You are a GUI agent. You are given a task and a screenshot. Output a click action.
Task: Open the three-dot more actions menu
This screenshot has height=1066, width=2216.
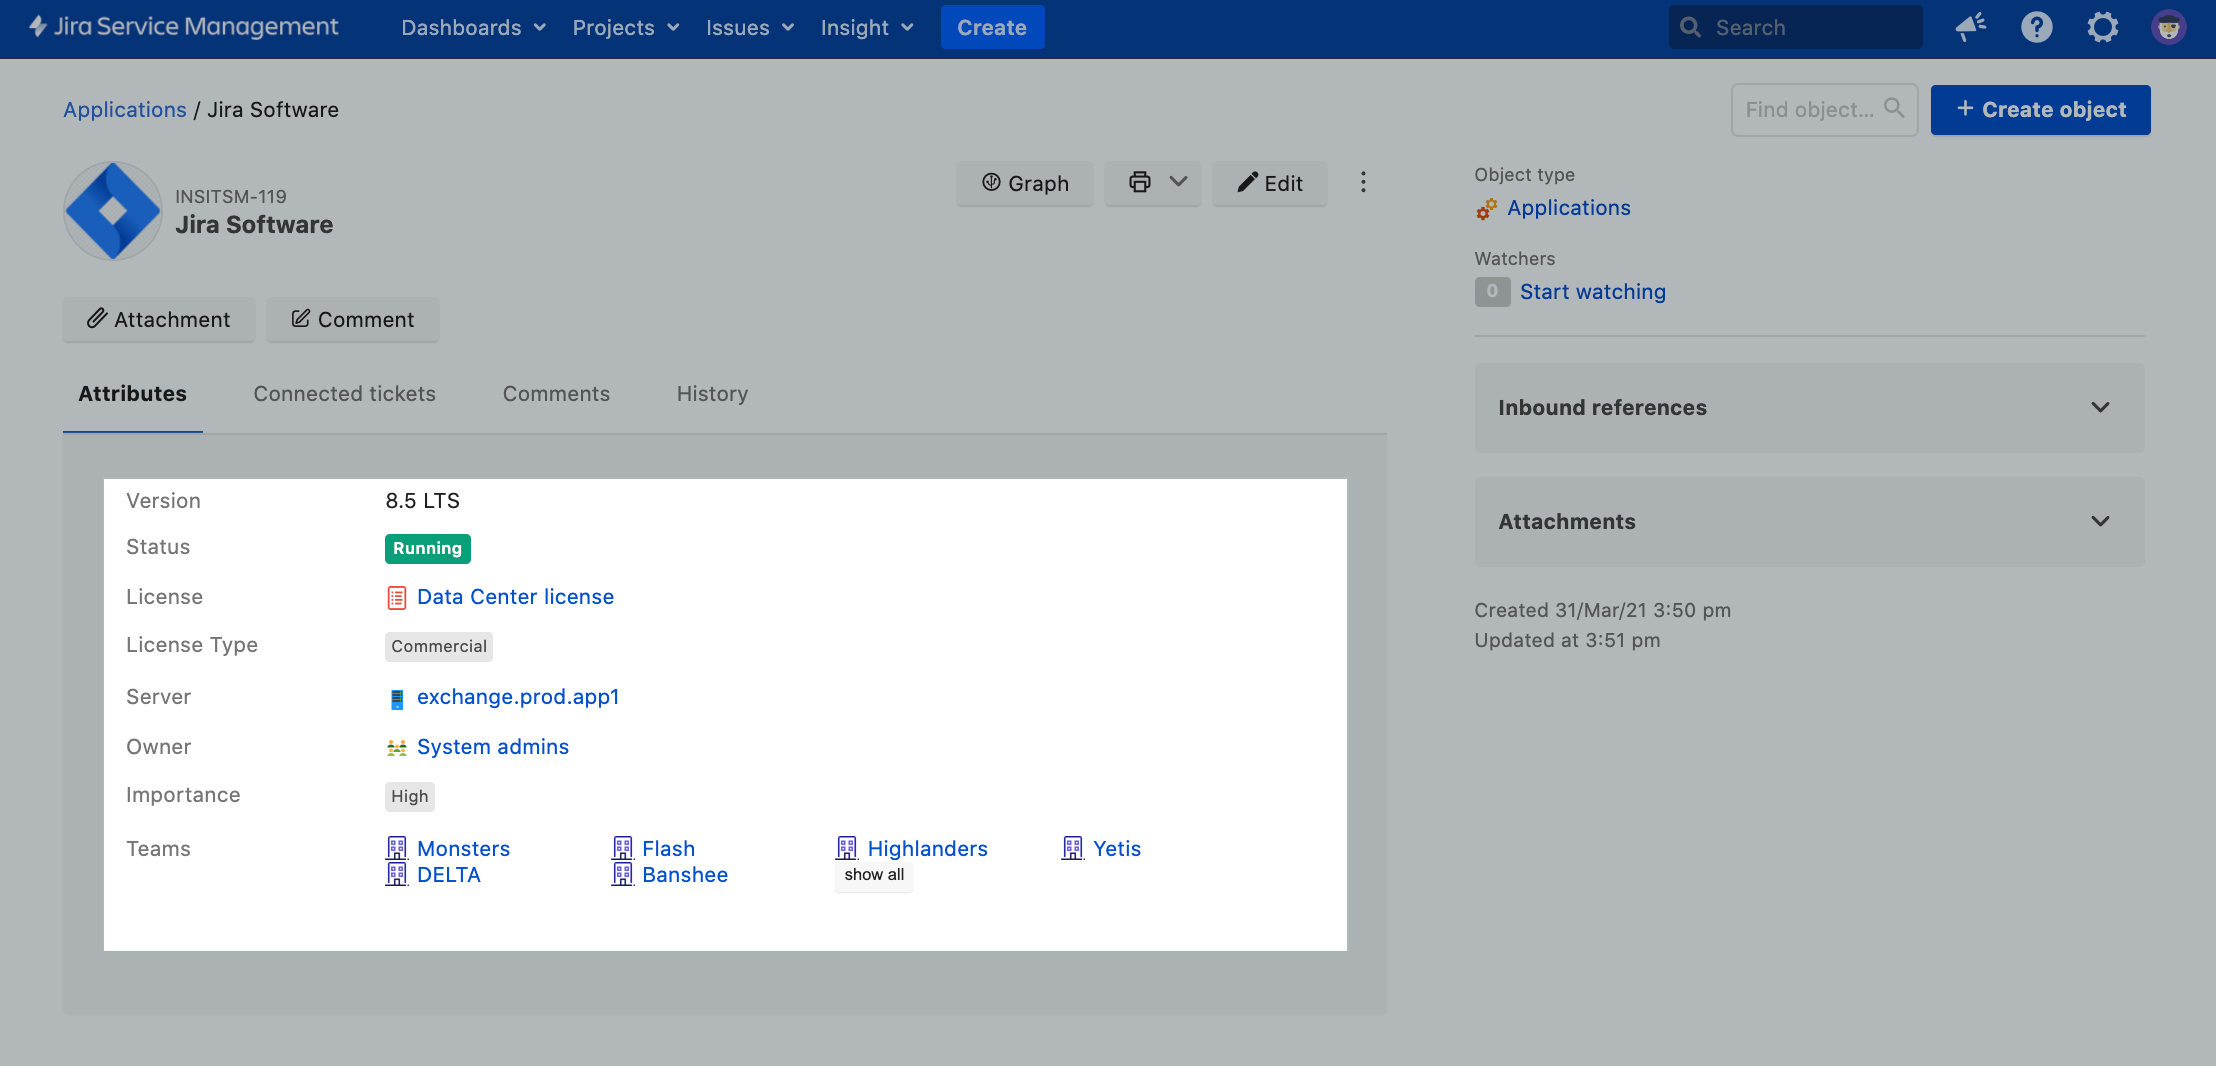(1362, 183)
